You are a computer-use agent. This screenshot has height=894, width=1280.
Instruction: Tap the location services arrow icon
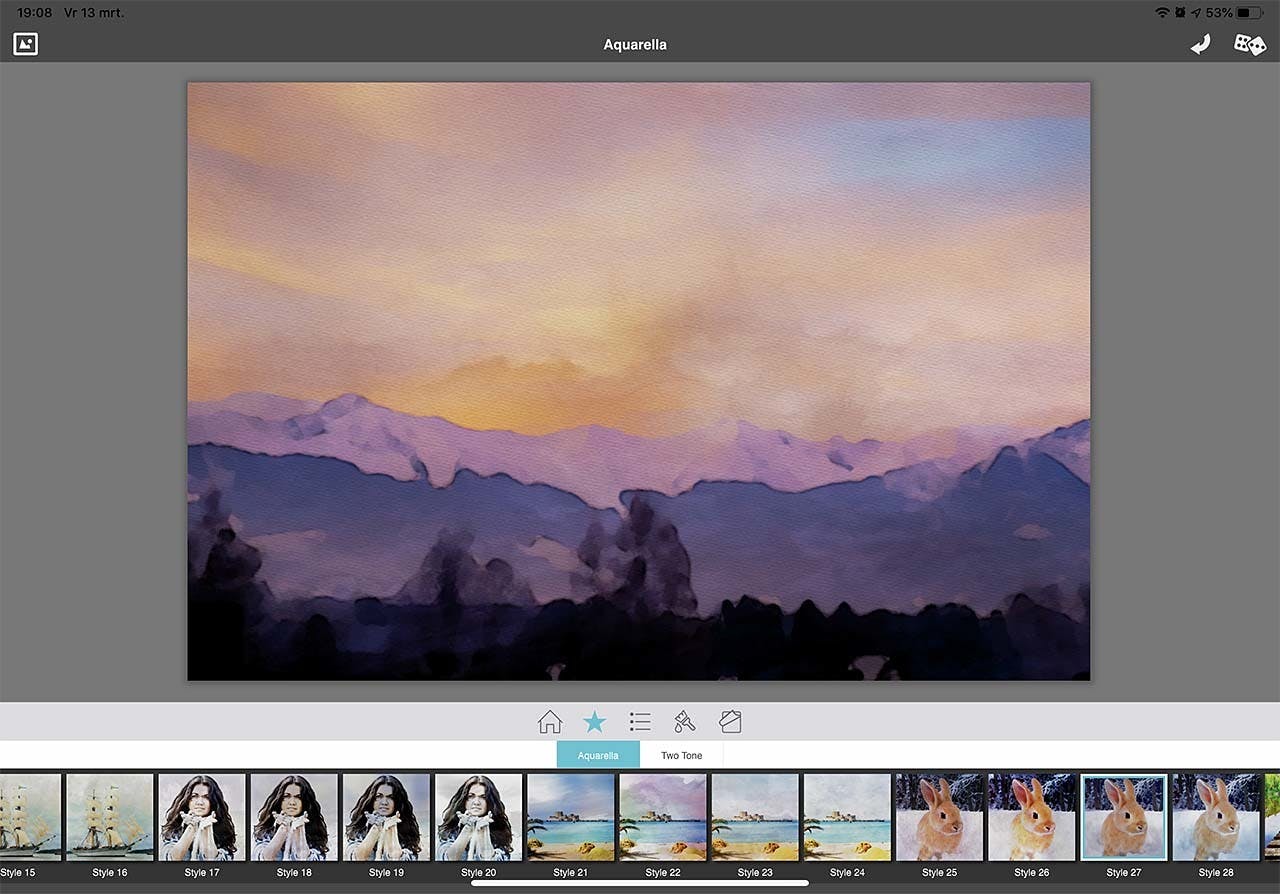(1196, 13)
